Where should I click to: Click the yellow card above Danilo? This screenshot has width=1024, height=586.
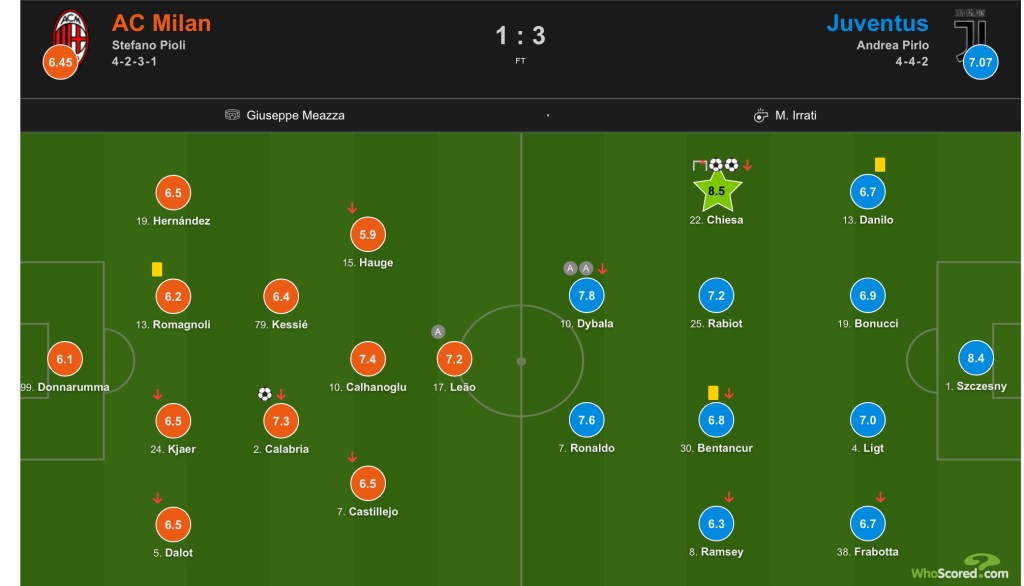(x=880, y=165)
